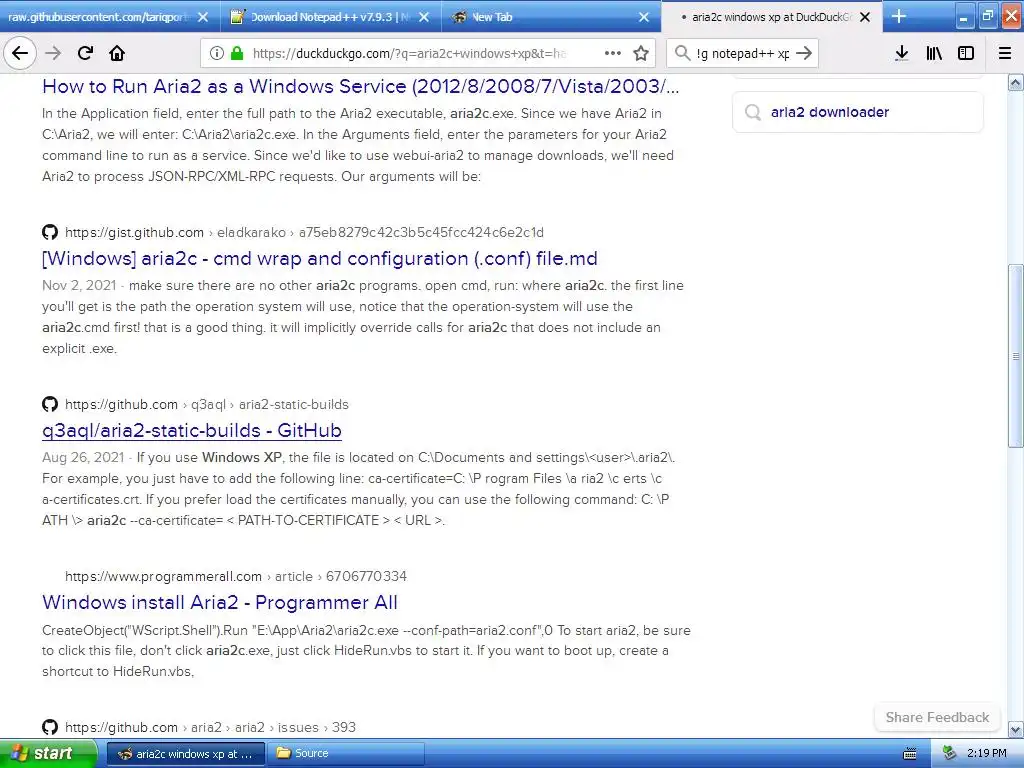The width and height of the screenshot is (1024, 768).
Task: Open the Windows Start menu
Action: point(48,753)
